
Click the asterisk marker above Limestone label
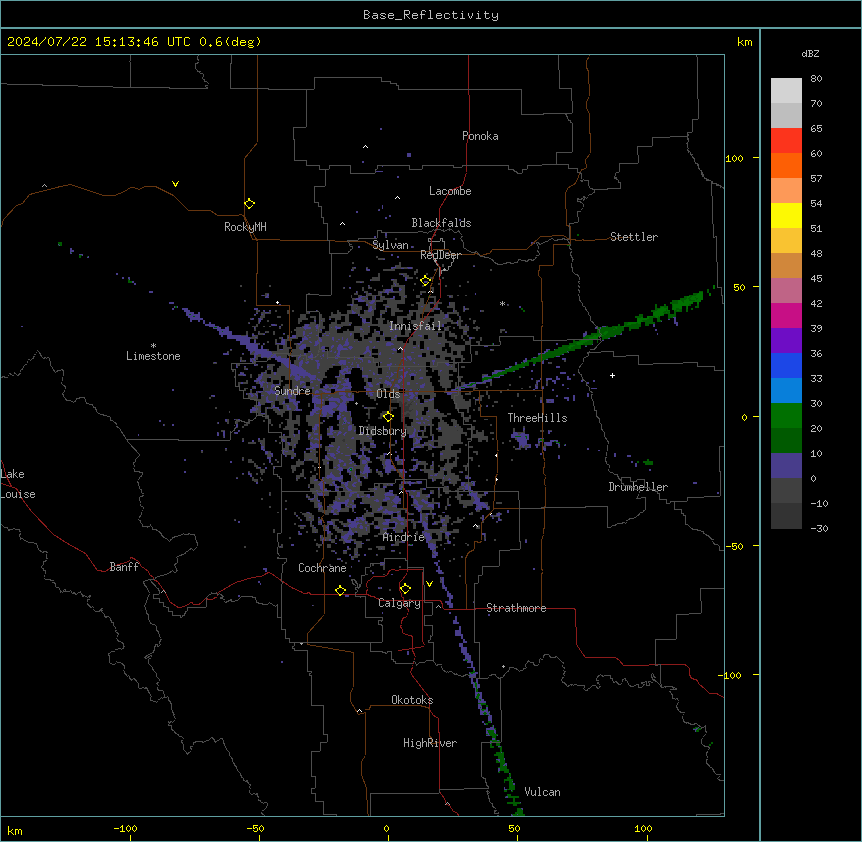click(x=153, y=346)
